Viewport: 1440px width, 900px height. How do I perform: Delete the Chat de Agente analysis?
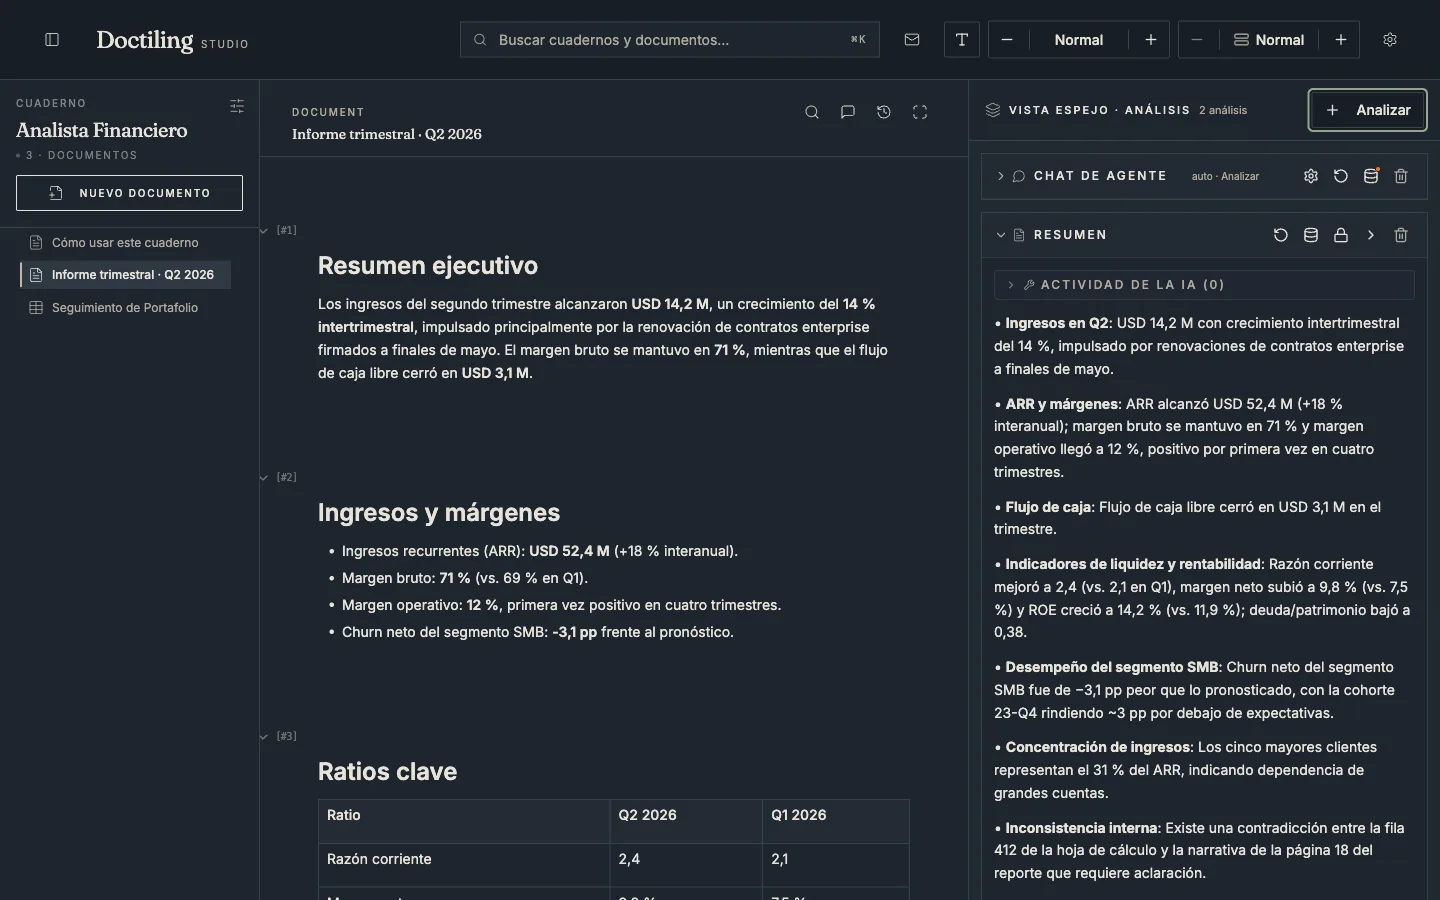(1401, 176)
